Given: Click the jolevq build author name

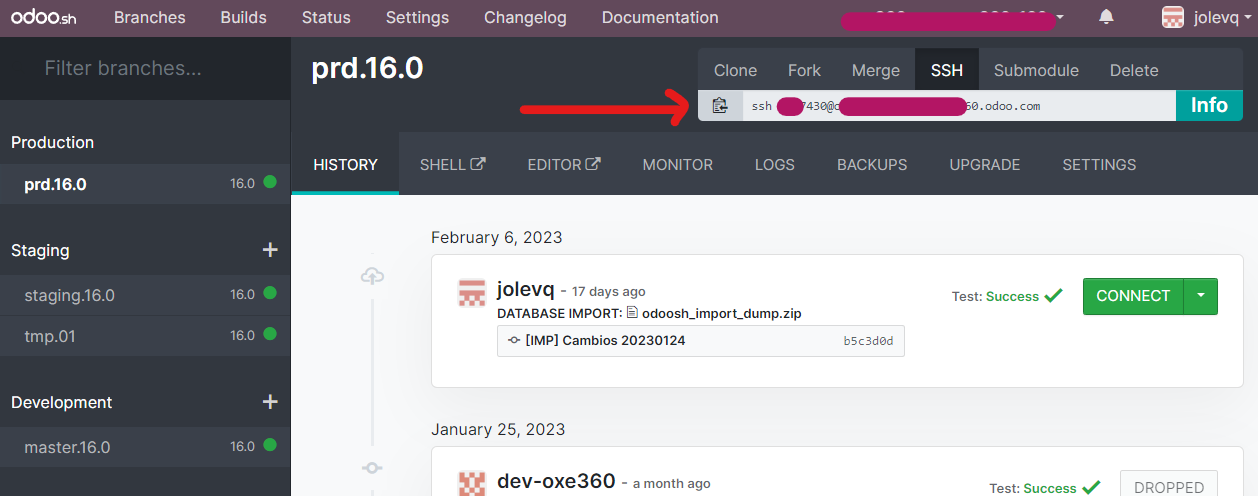Looking at the screenshot, I should (526, 289).
